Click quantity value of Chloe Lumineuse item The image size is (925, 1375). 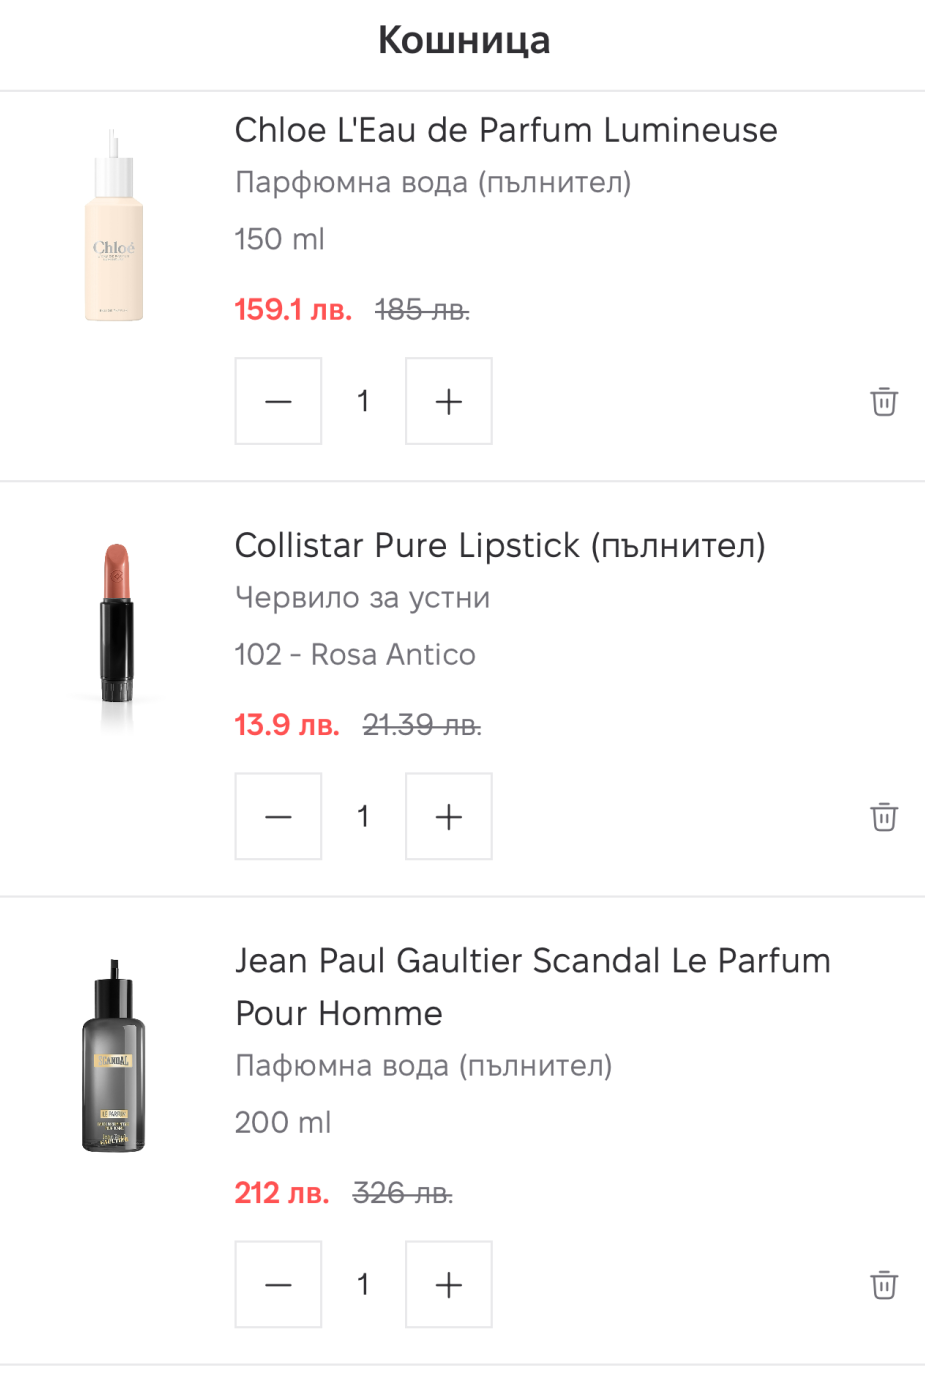[x=363, y=401]
